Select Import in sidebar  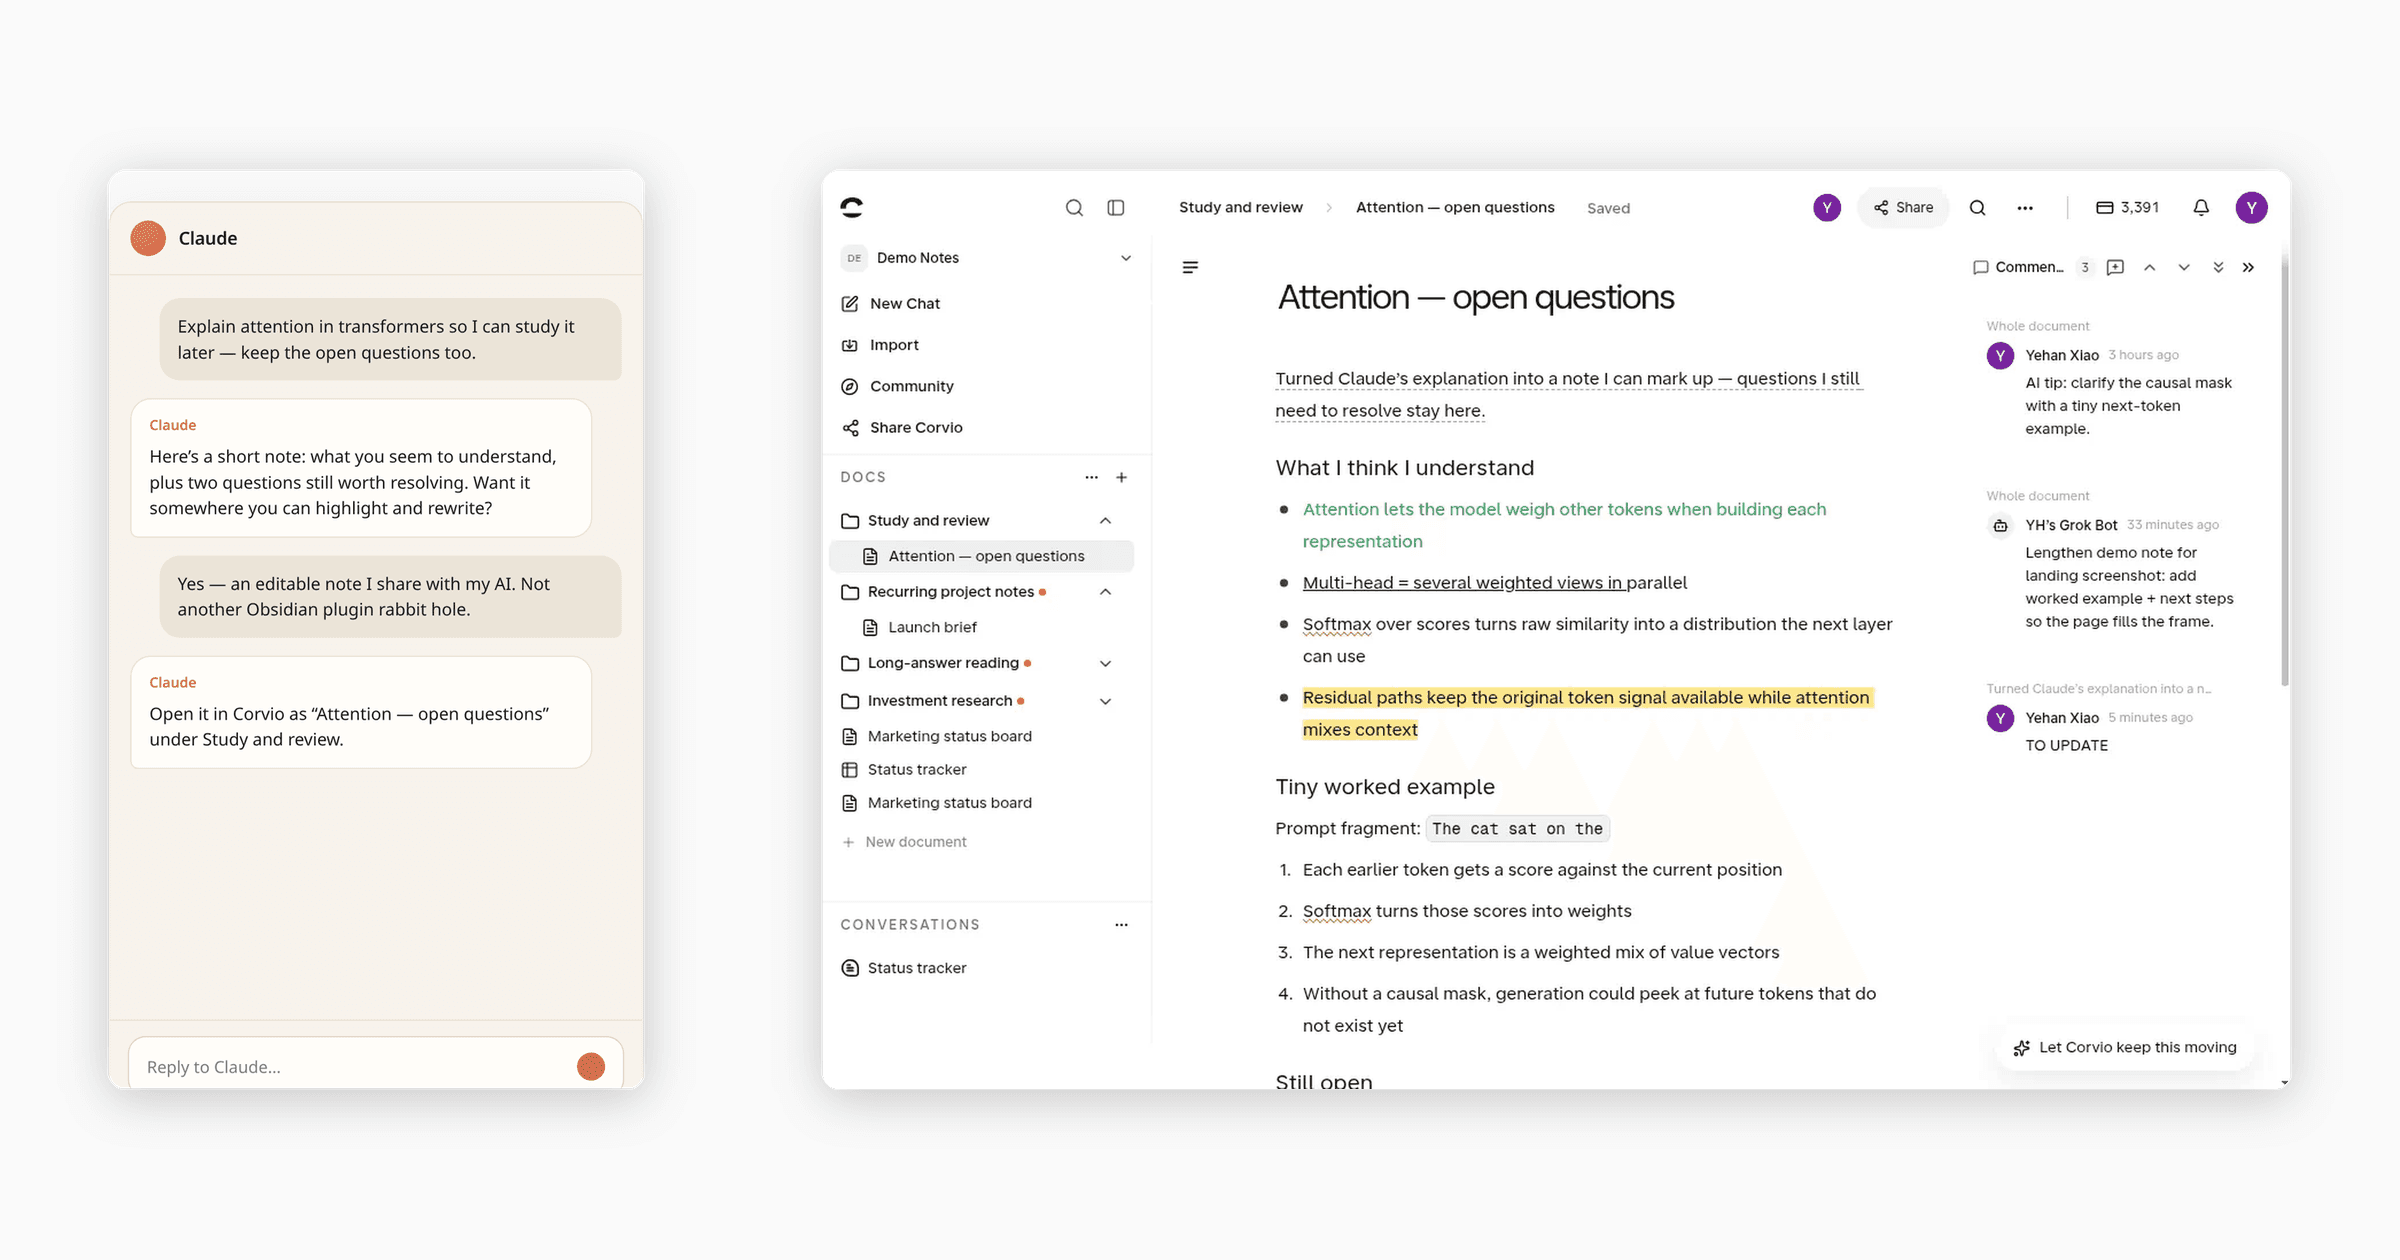click(x=879, y=344)
